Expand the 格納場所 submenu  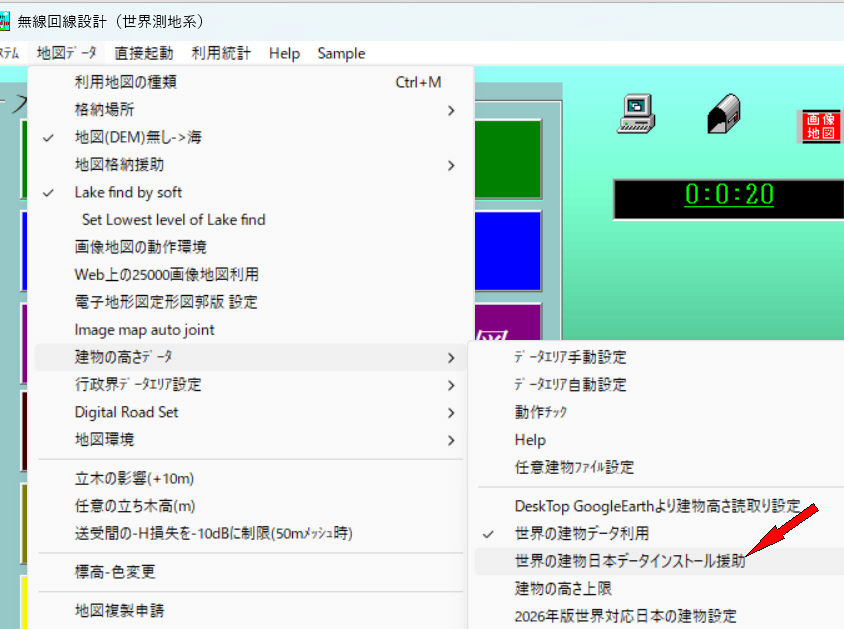point(104,110)
